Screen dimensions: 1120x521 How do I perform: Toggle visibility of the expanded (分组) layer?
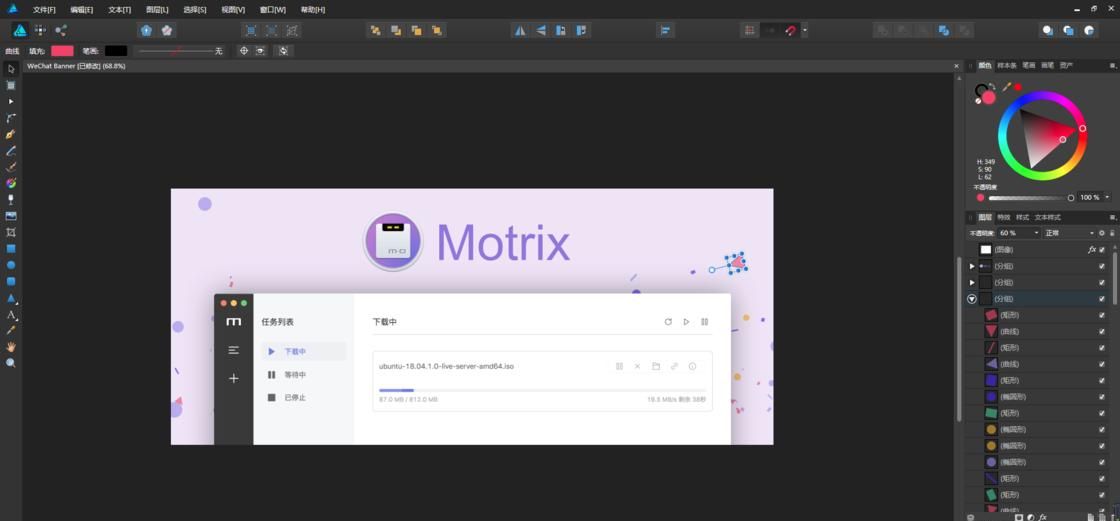click(x=1101, y=299)
